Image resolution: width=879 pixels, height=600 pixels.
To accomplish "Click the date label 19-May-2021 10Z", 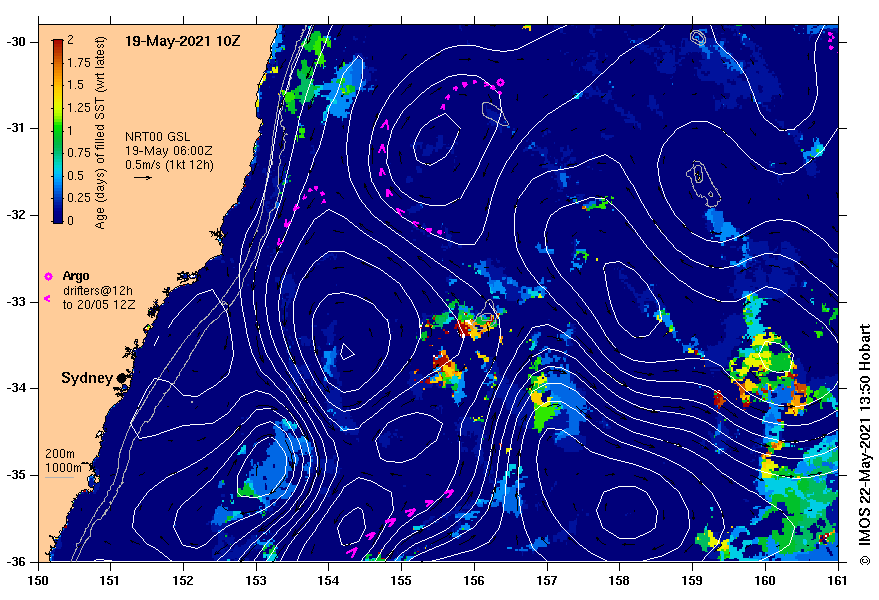I will click(183, 41).
